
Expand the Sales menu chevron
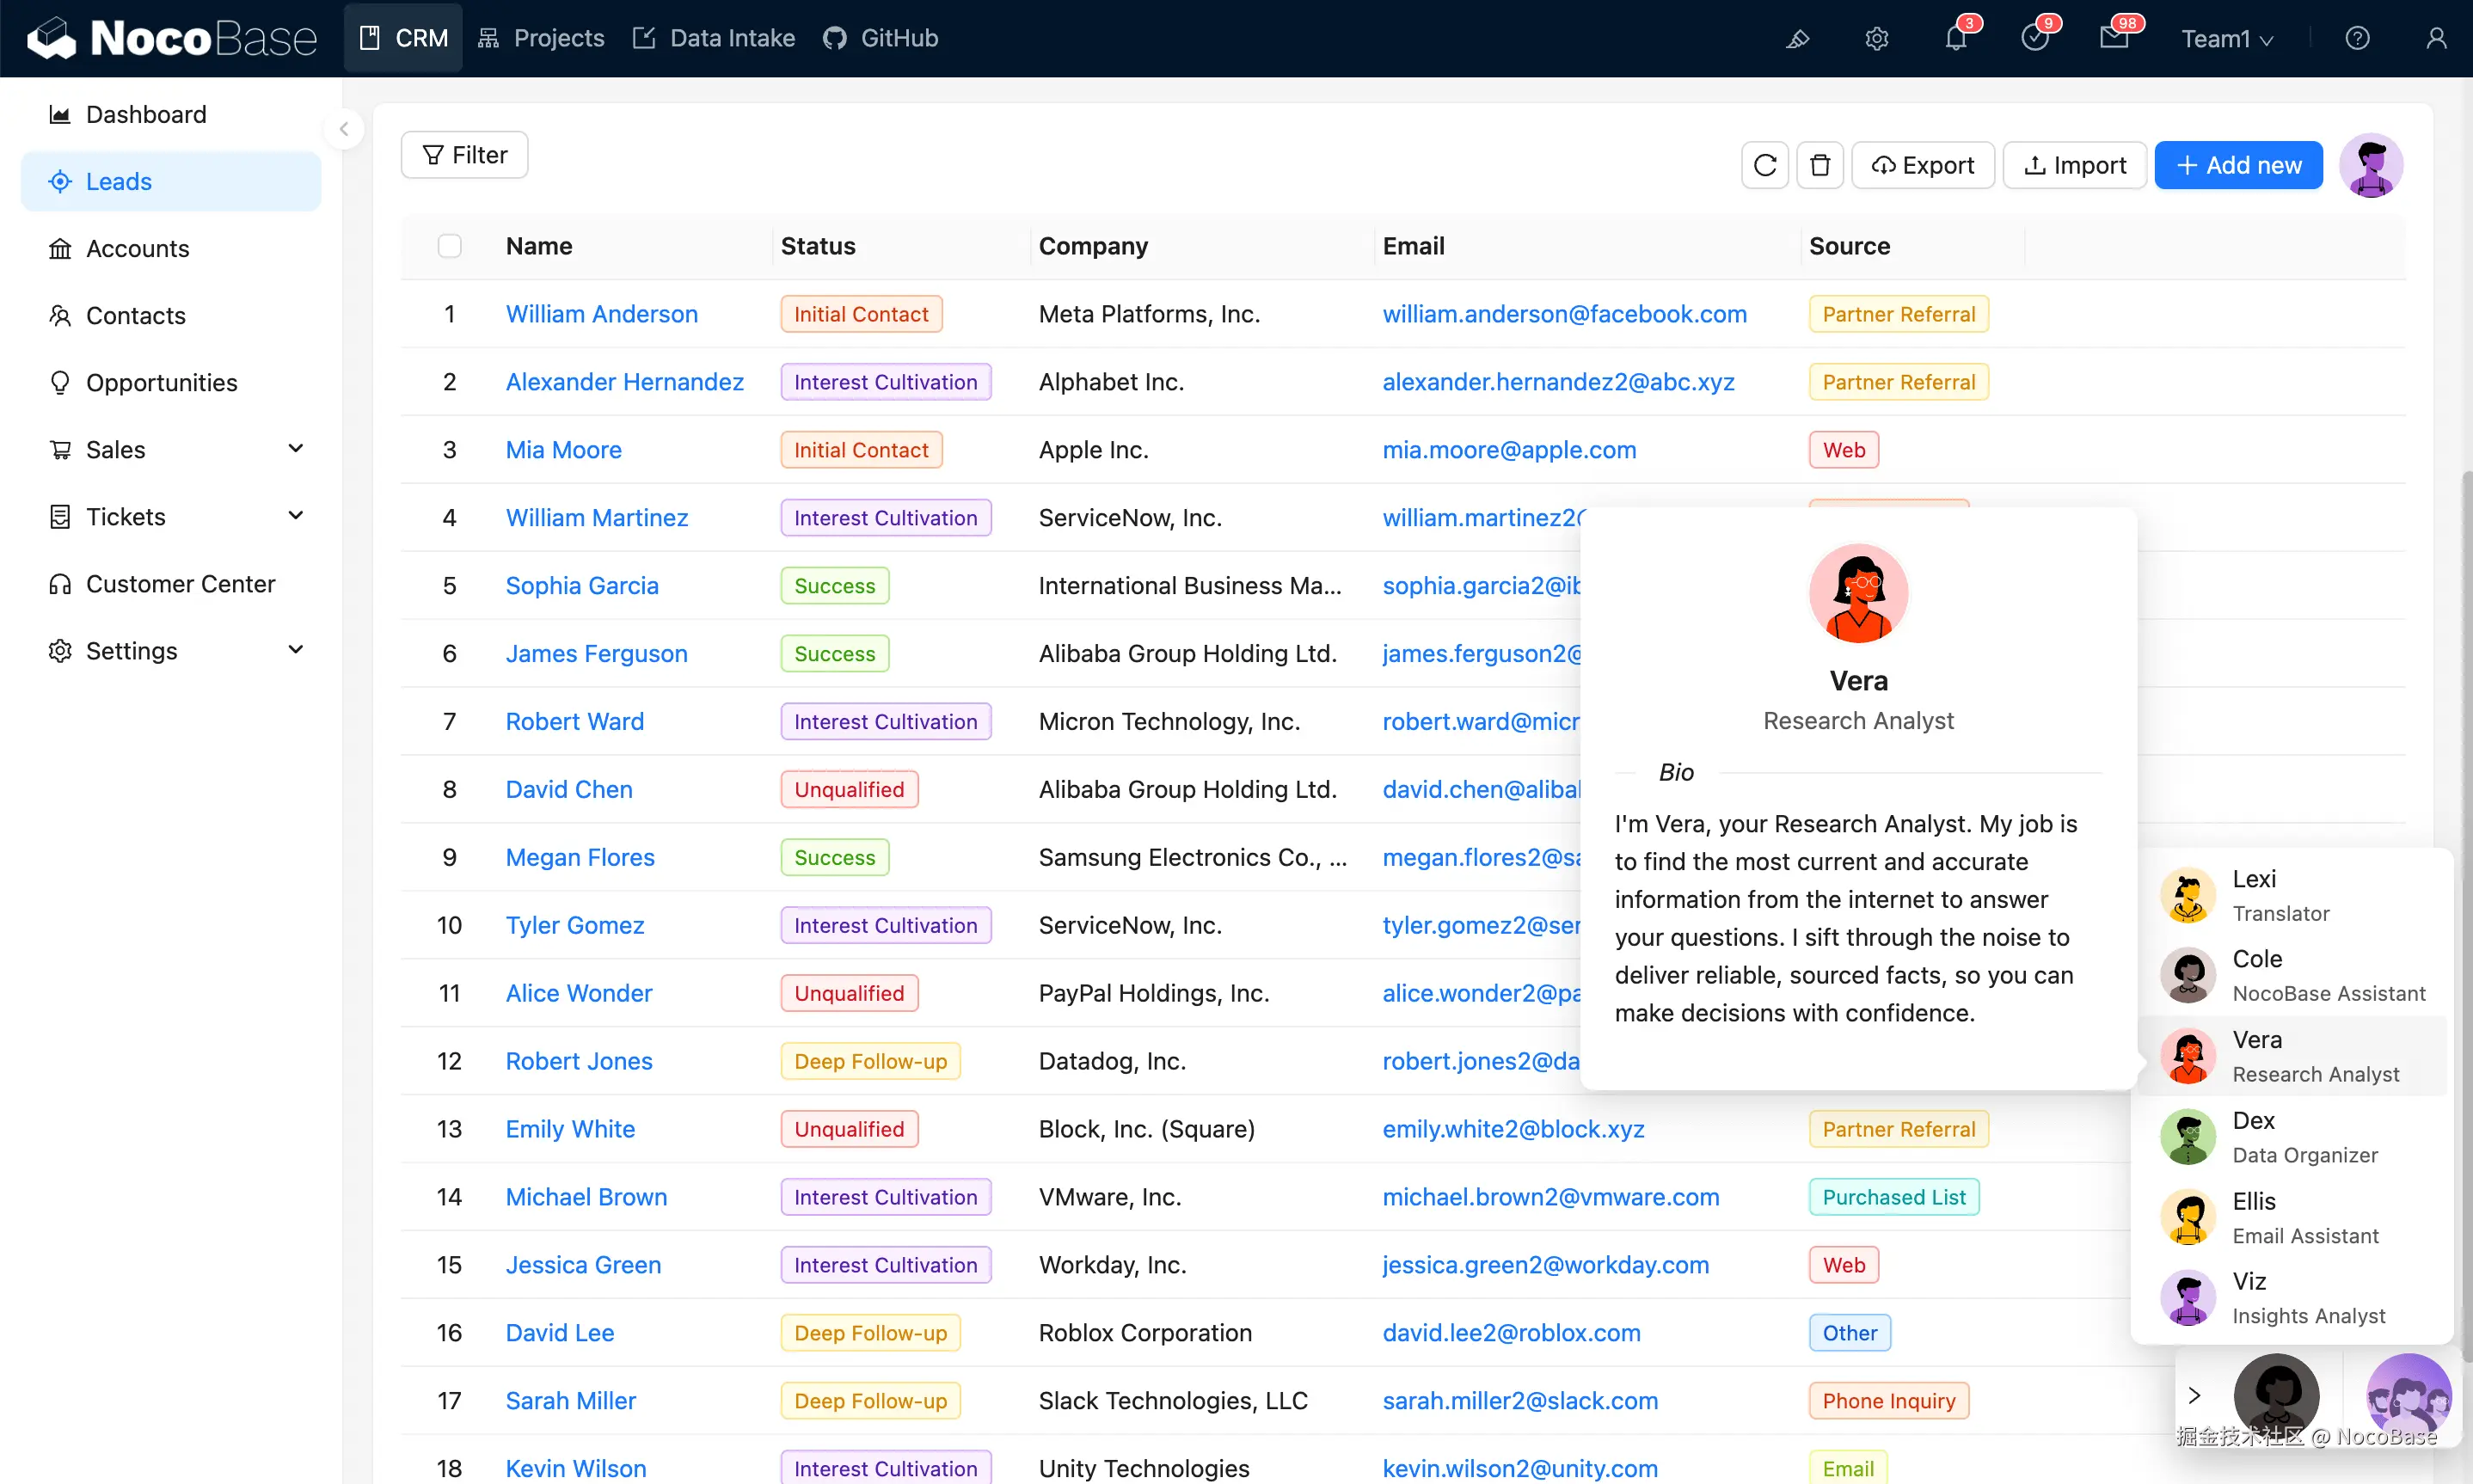point(295,449)
